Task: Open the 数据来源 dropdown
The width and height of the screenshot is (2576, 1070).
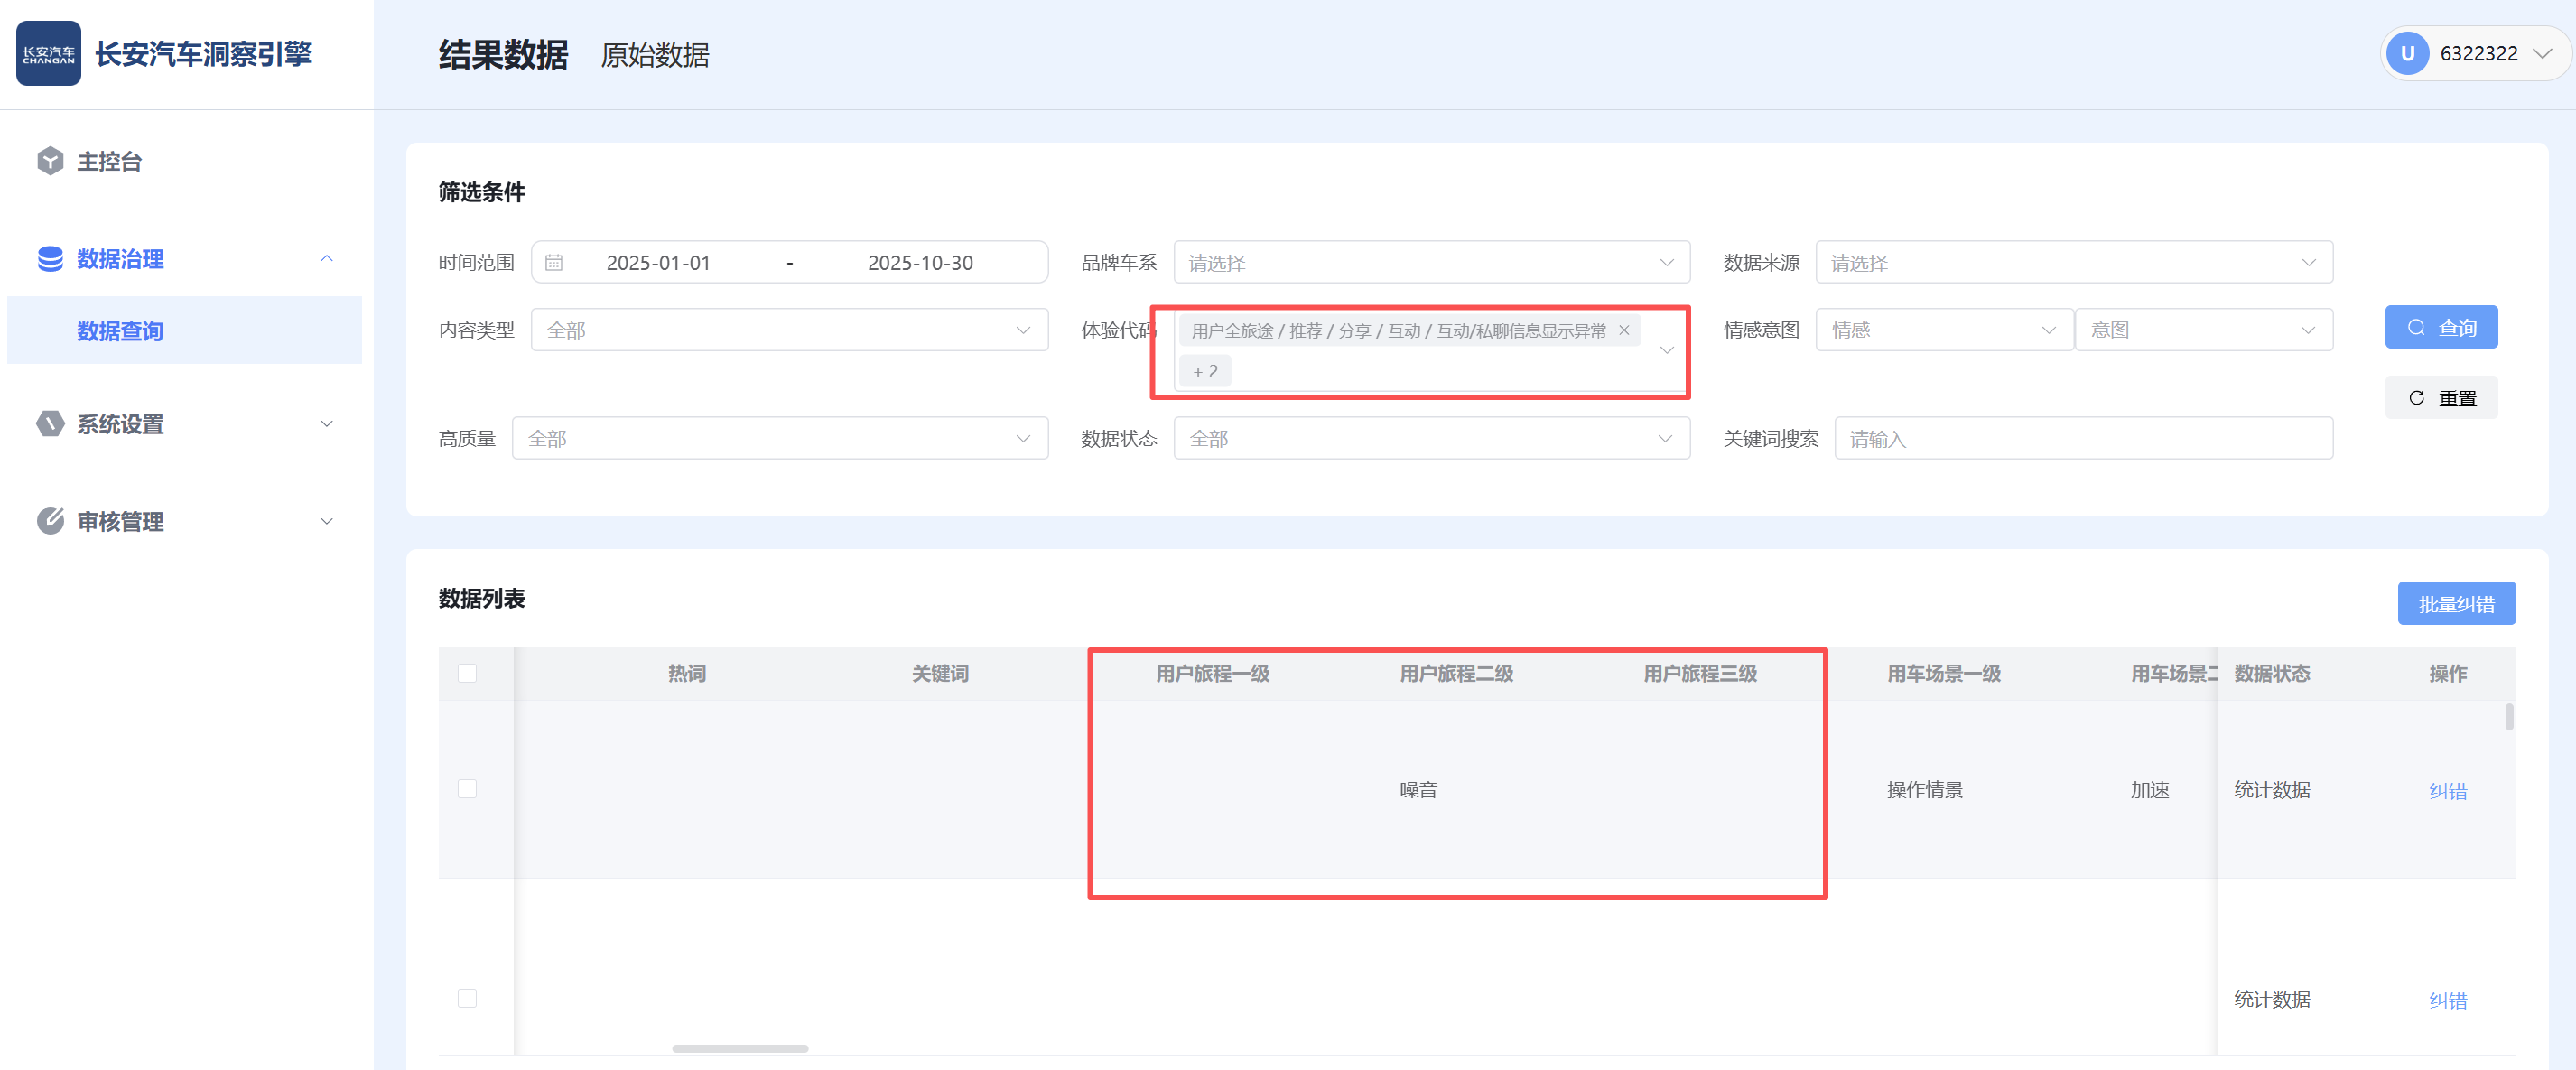Action: [x=2073, y=263]
